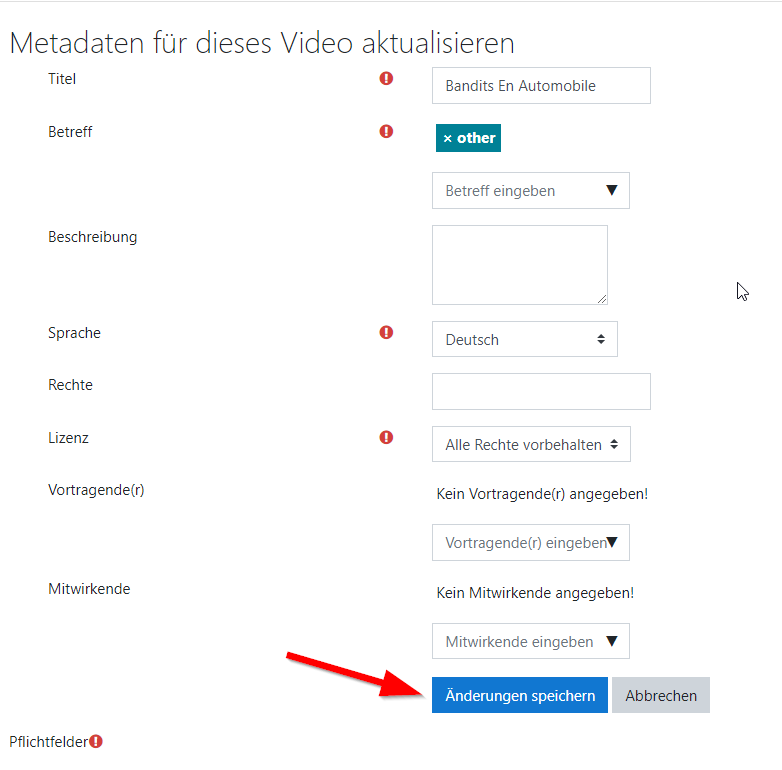
Task: Open the Mitwirkende dropdown arrow
Action: tap(611, 641)
